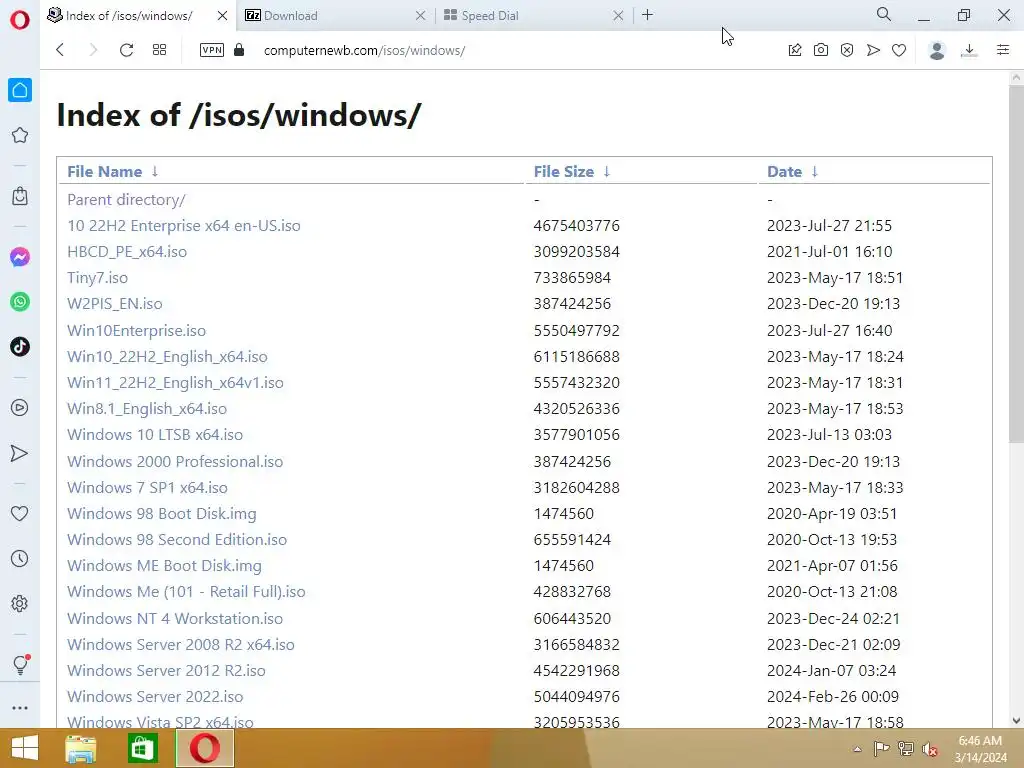Viewport: 1024px width, 768px height.
Task: Download Windows 98 Second Edition.iso
Action: click(177, 540)
